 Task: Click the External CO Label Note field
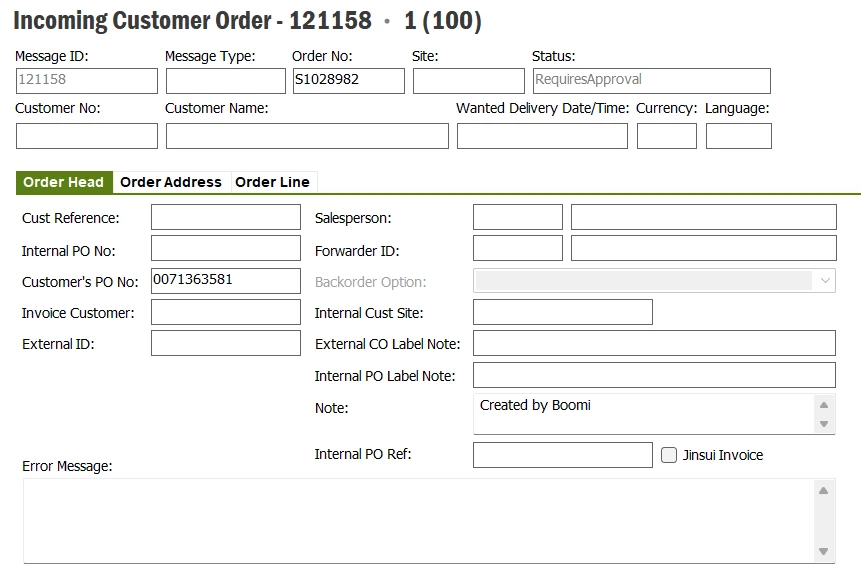click(653, 343)
